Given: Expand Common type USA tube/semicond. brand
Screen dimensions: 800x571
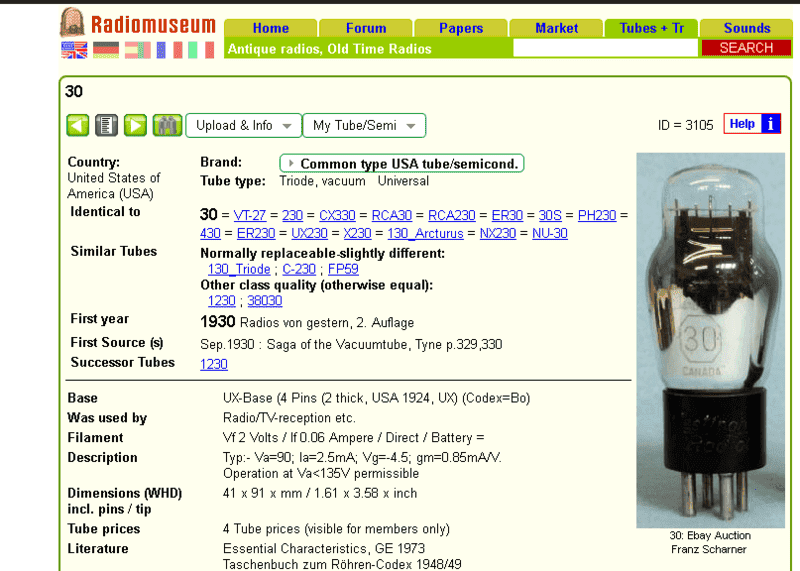Looking at the screenshot, I should 402,163.
